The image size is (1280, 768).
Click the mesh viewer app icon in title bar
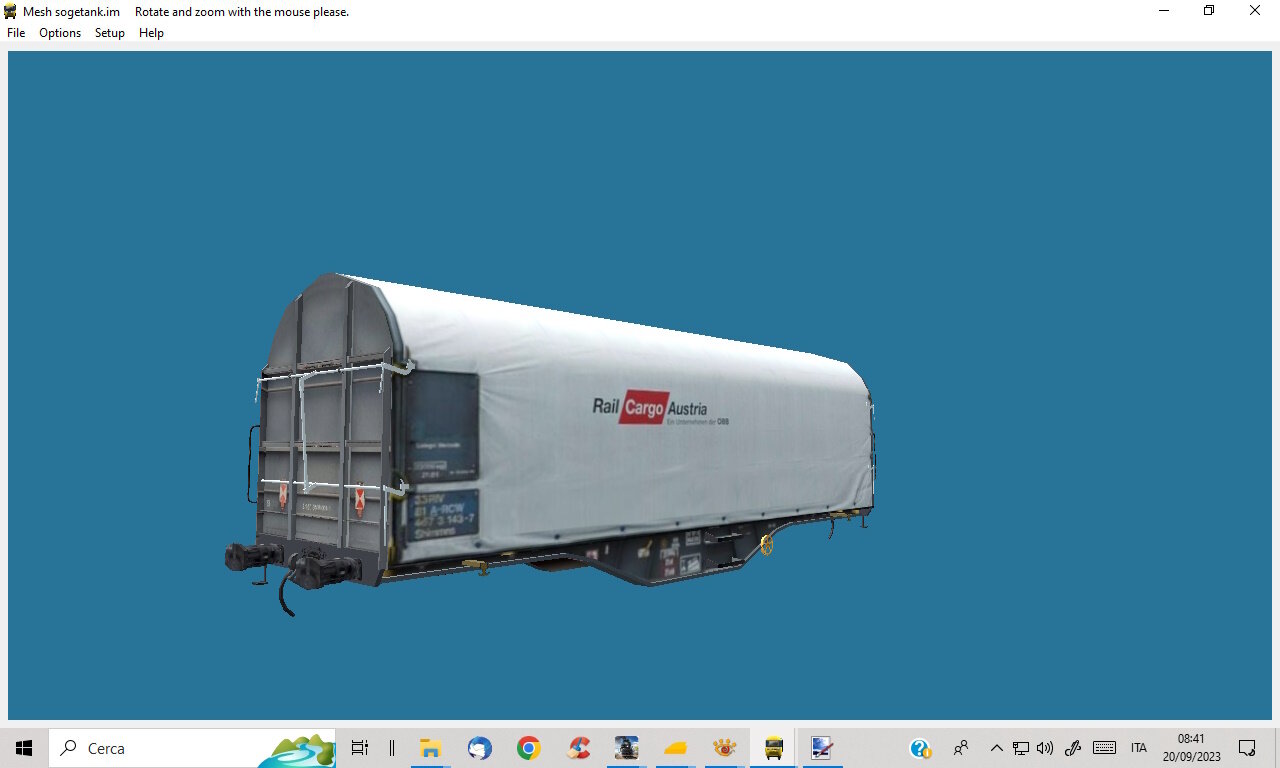point(11,11)
